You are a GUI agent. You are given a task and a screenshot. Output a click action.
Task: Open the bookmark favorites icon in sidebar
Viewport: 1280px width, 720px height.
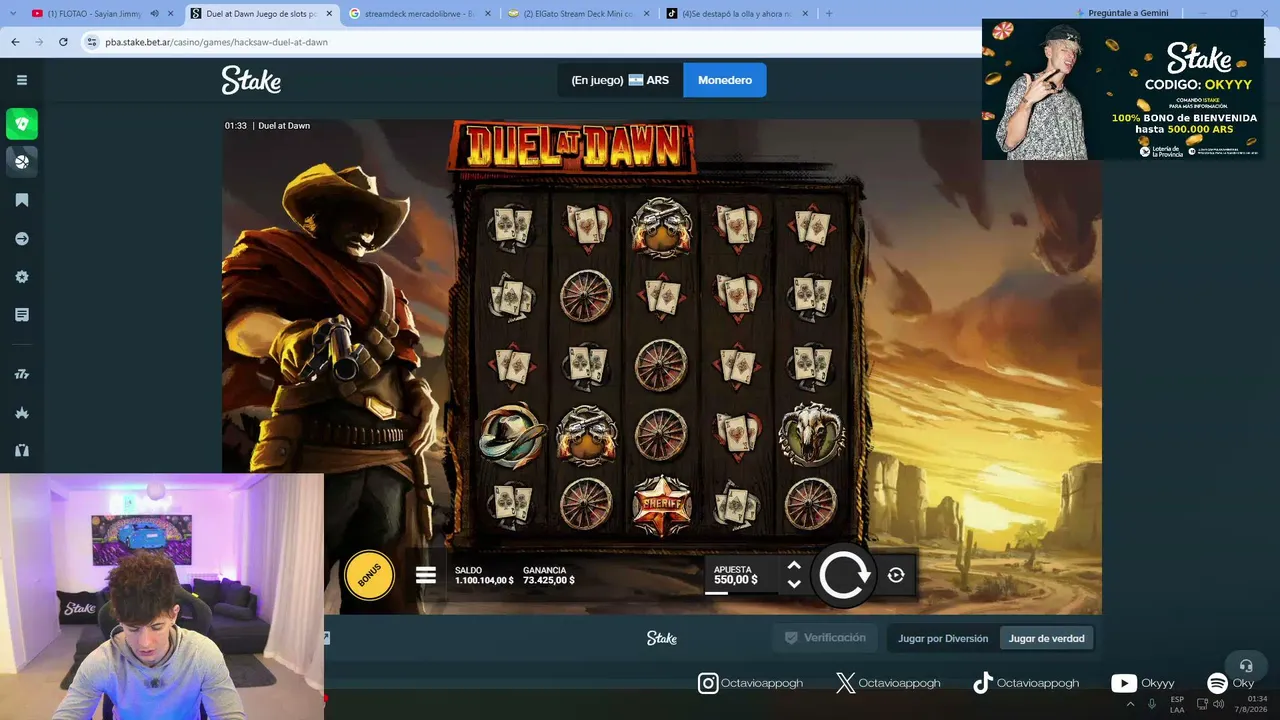click(22, 200)
